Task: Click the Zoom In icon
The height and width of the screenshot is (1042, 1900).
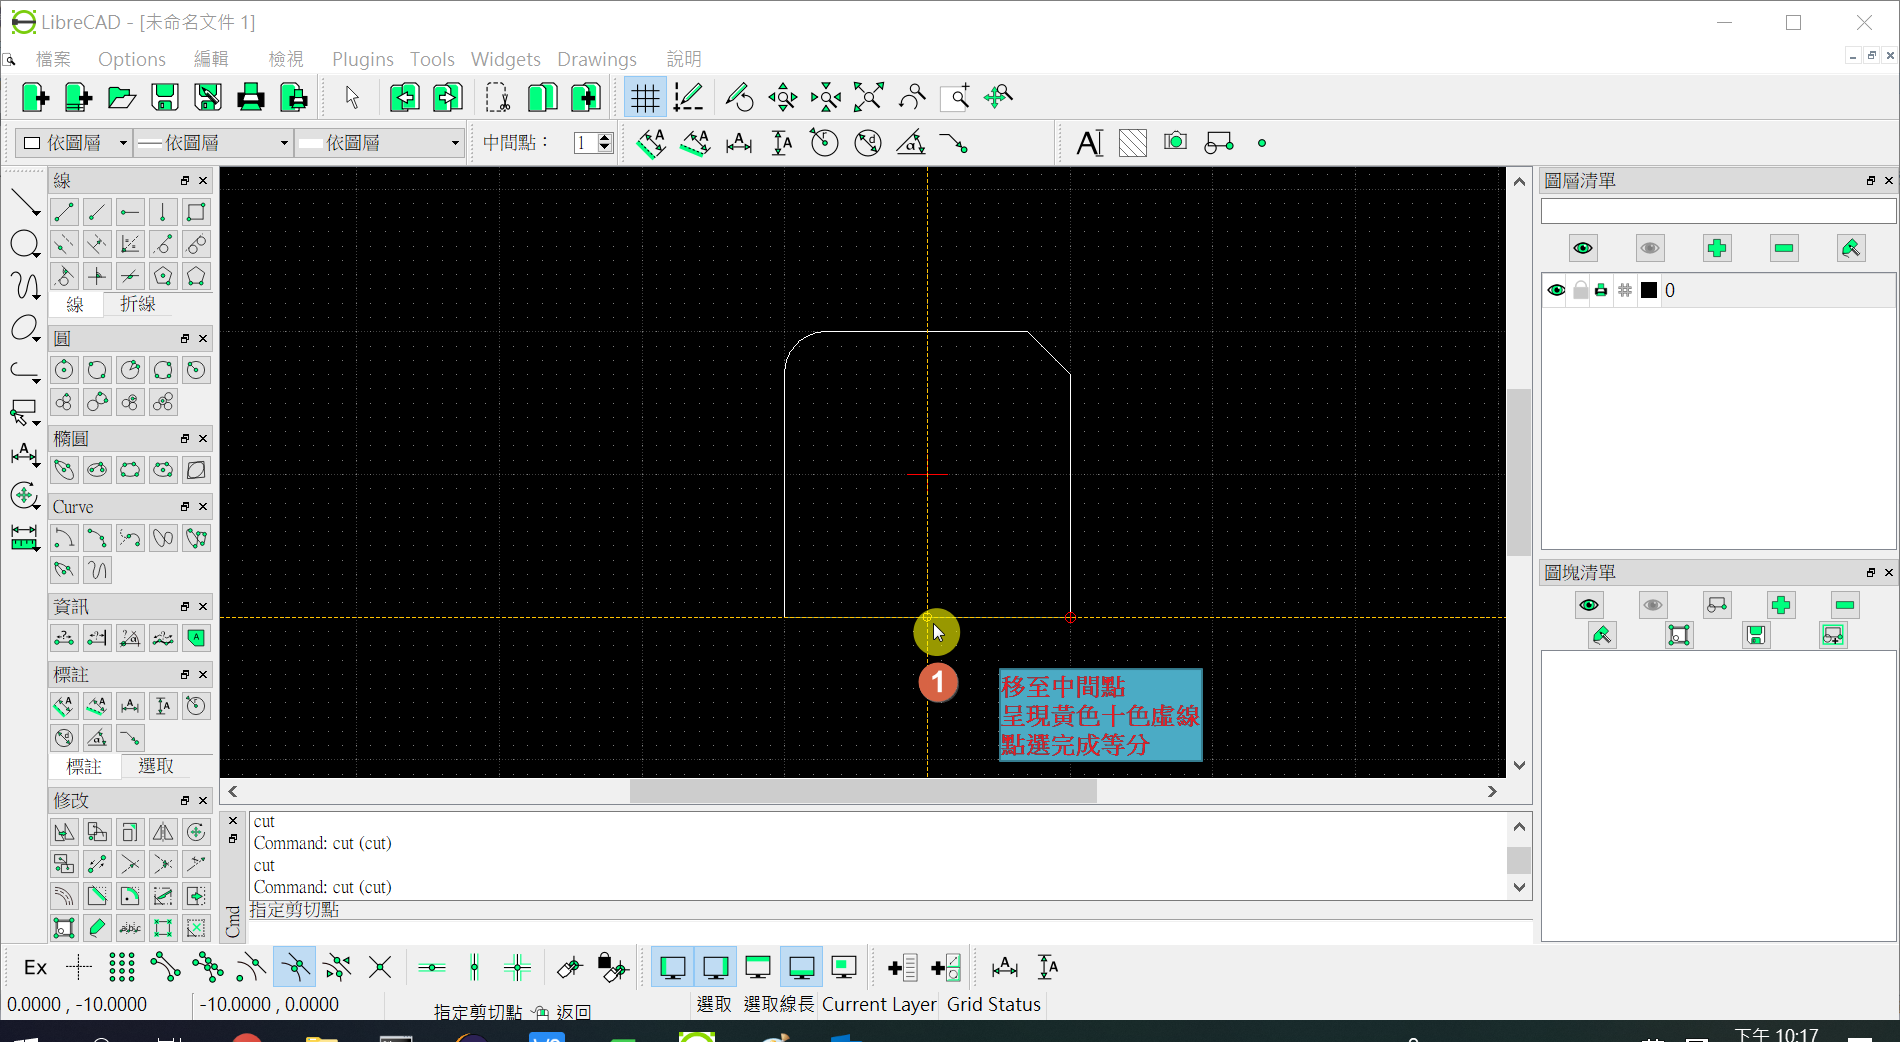Action: (x=783, y=97)
